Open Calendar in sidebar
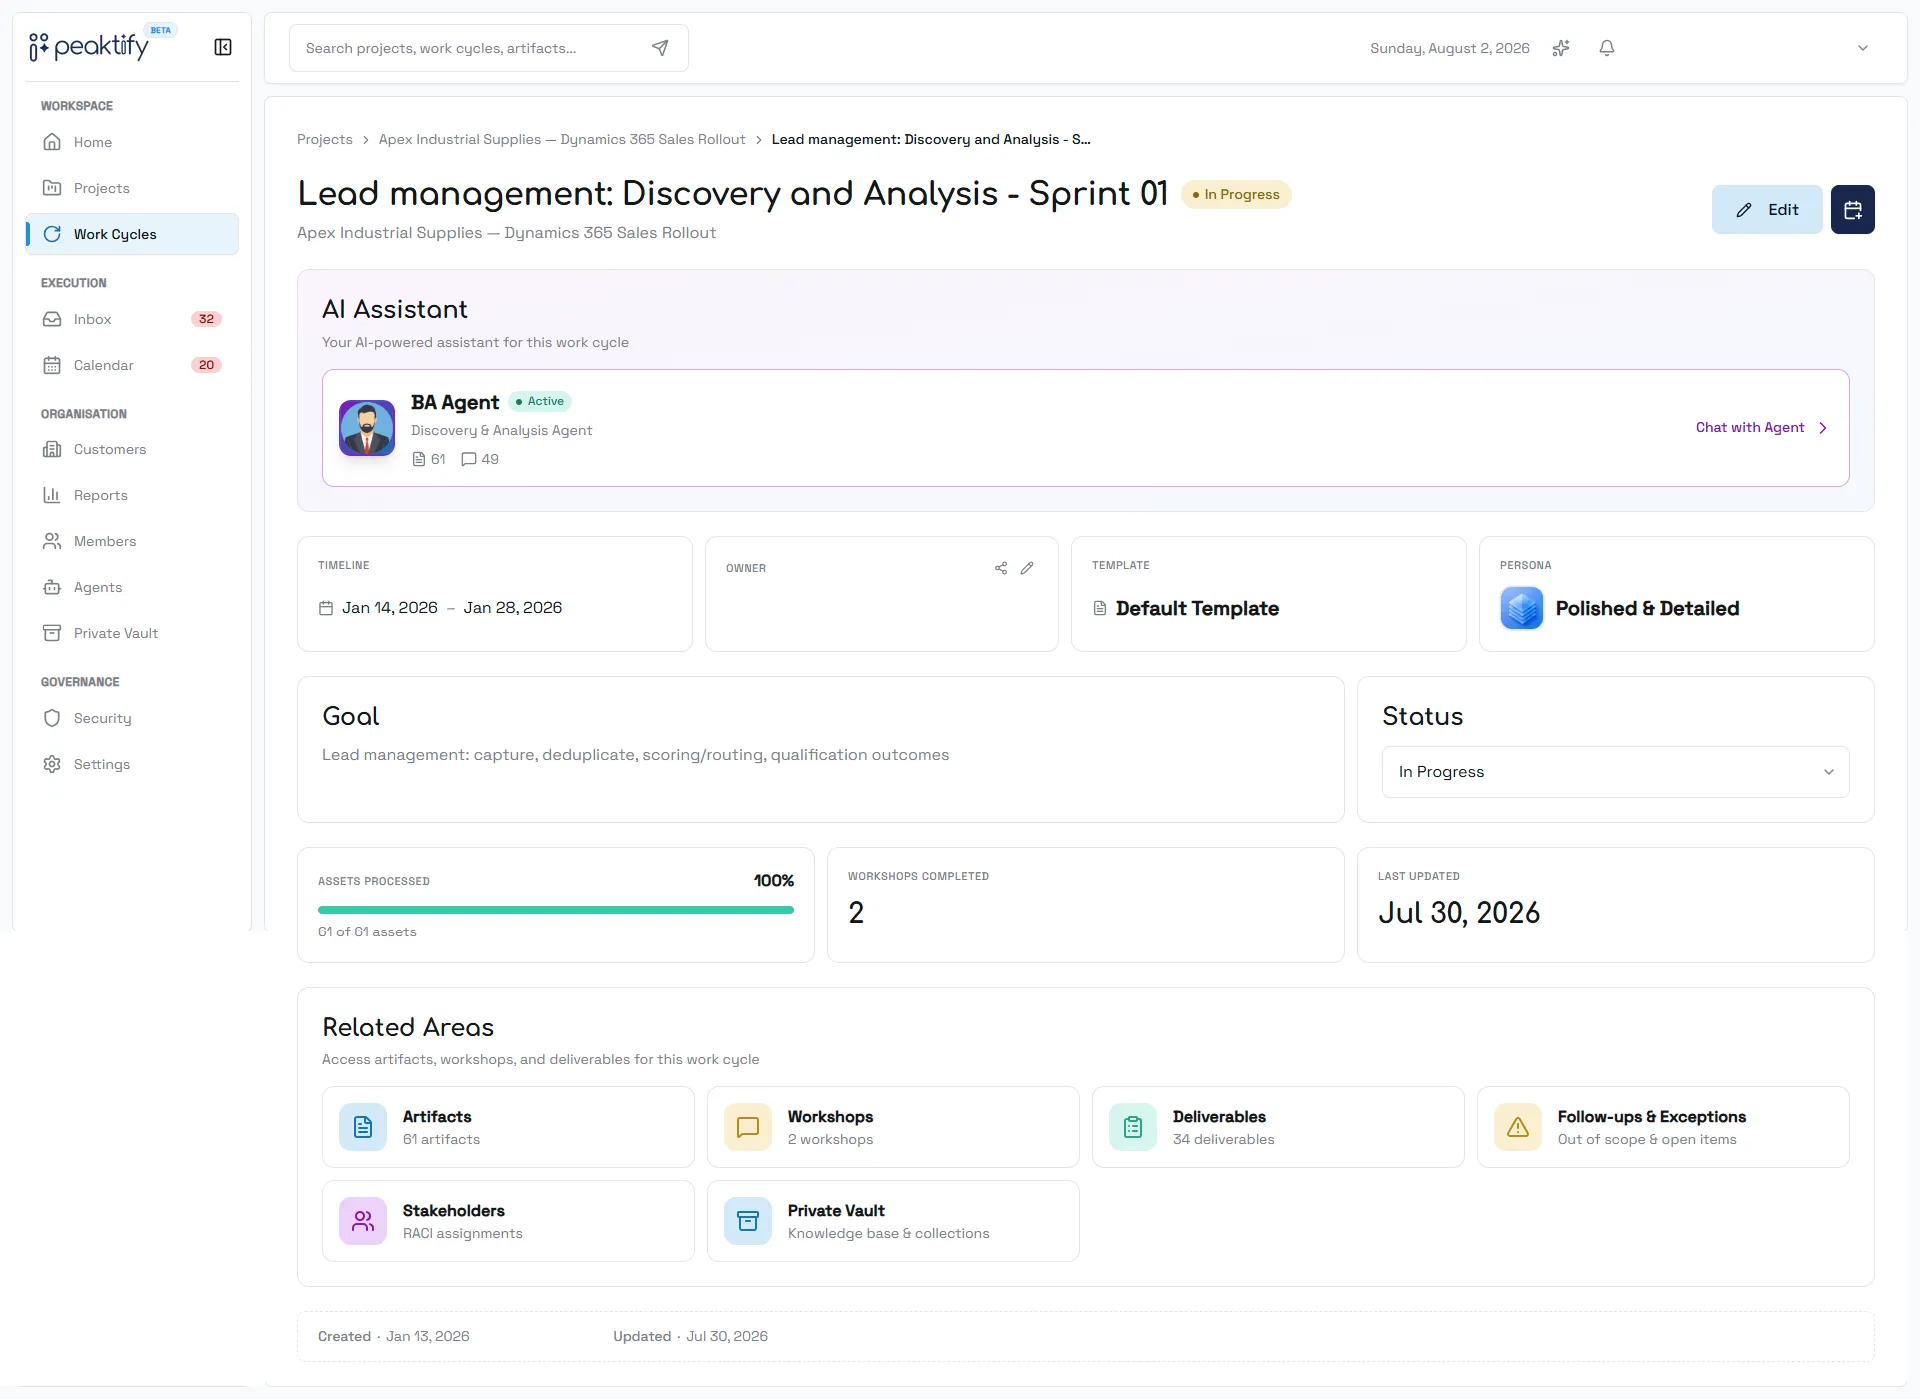This screenshot has width=1920, height=1399. click(132, 365)
